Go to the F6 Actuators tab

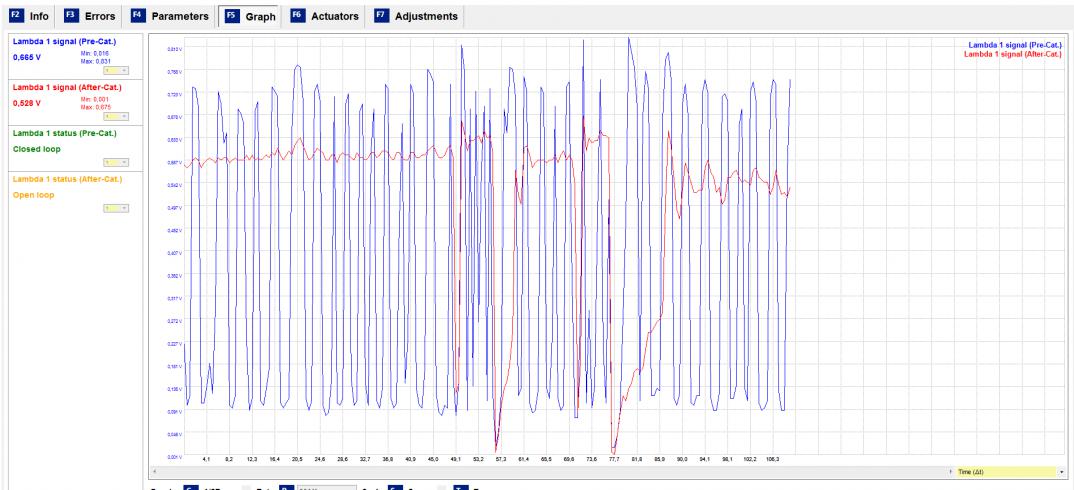(x=325, y=16)
